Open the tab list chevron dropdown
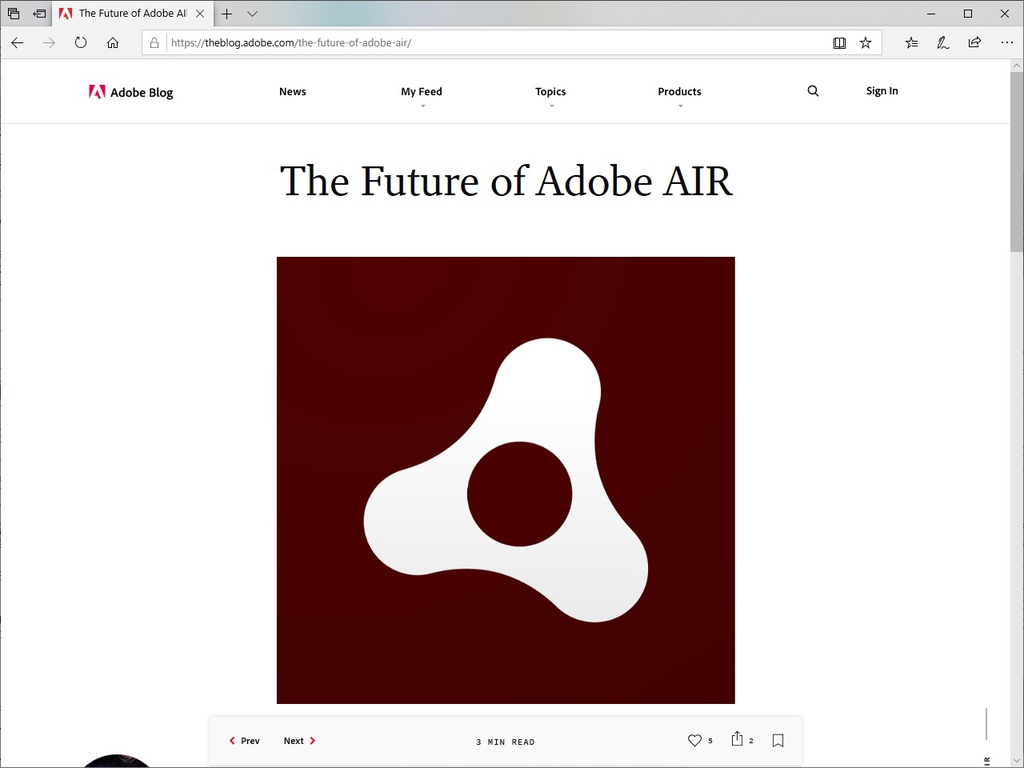Screen dimensions: 1024x768 click(x=251, y=14)
